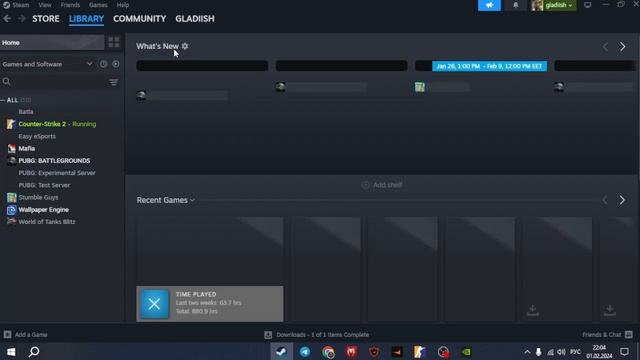
Task: Click the ready to play filter icon
Action: point(116,64)
